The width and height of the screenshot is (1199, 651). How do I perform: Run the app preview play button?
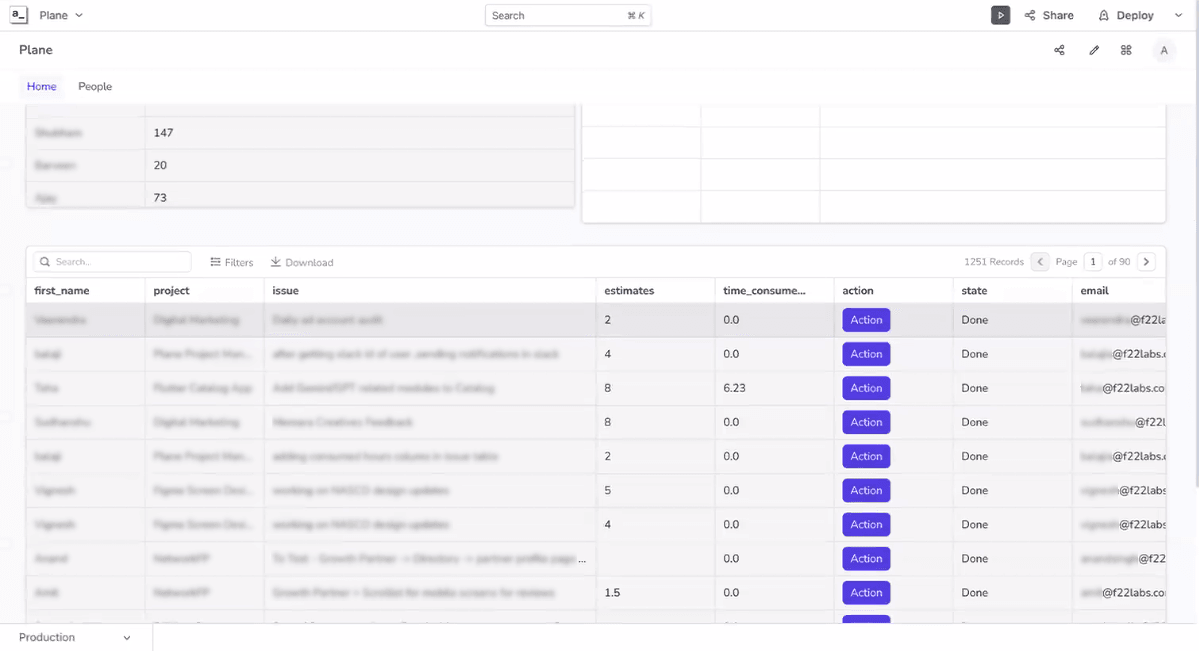point(1000,15)
